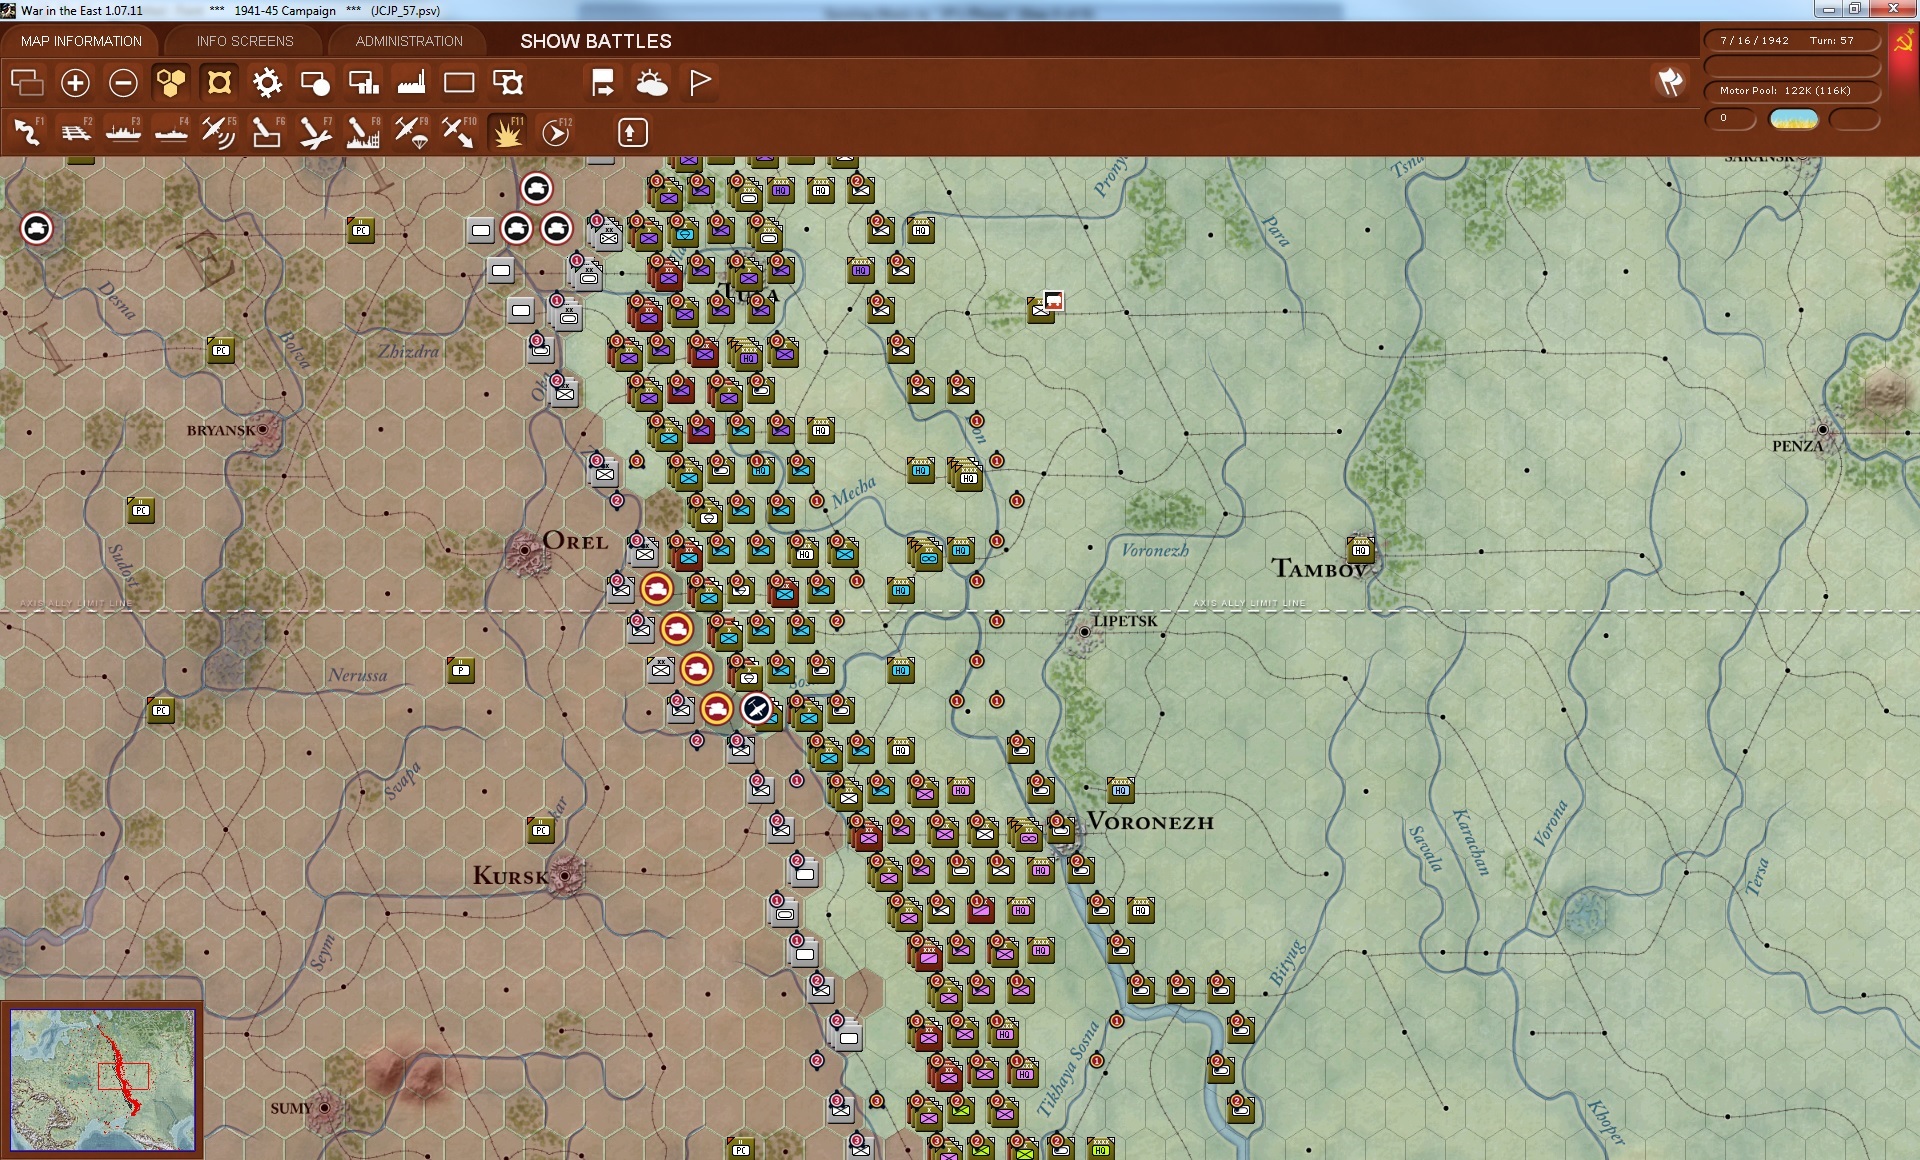Click the upward arrow box icon
The height and width of the screenshot is (1160, 1920).
point(632,132)
